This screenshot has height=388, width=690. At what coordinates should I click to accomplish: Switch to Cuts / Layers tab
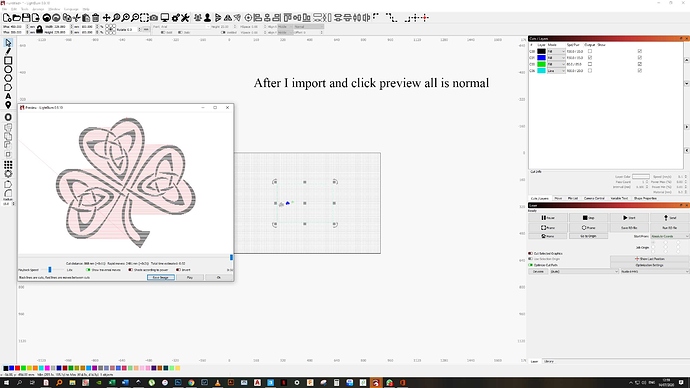point(540,198)
